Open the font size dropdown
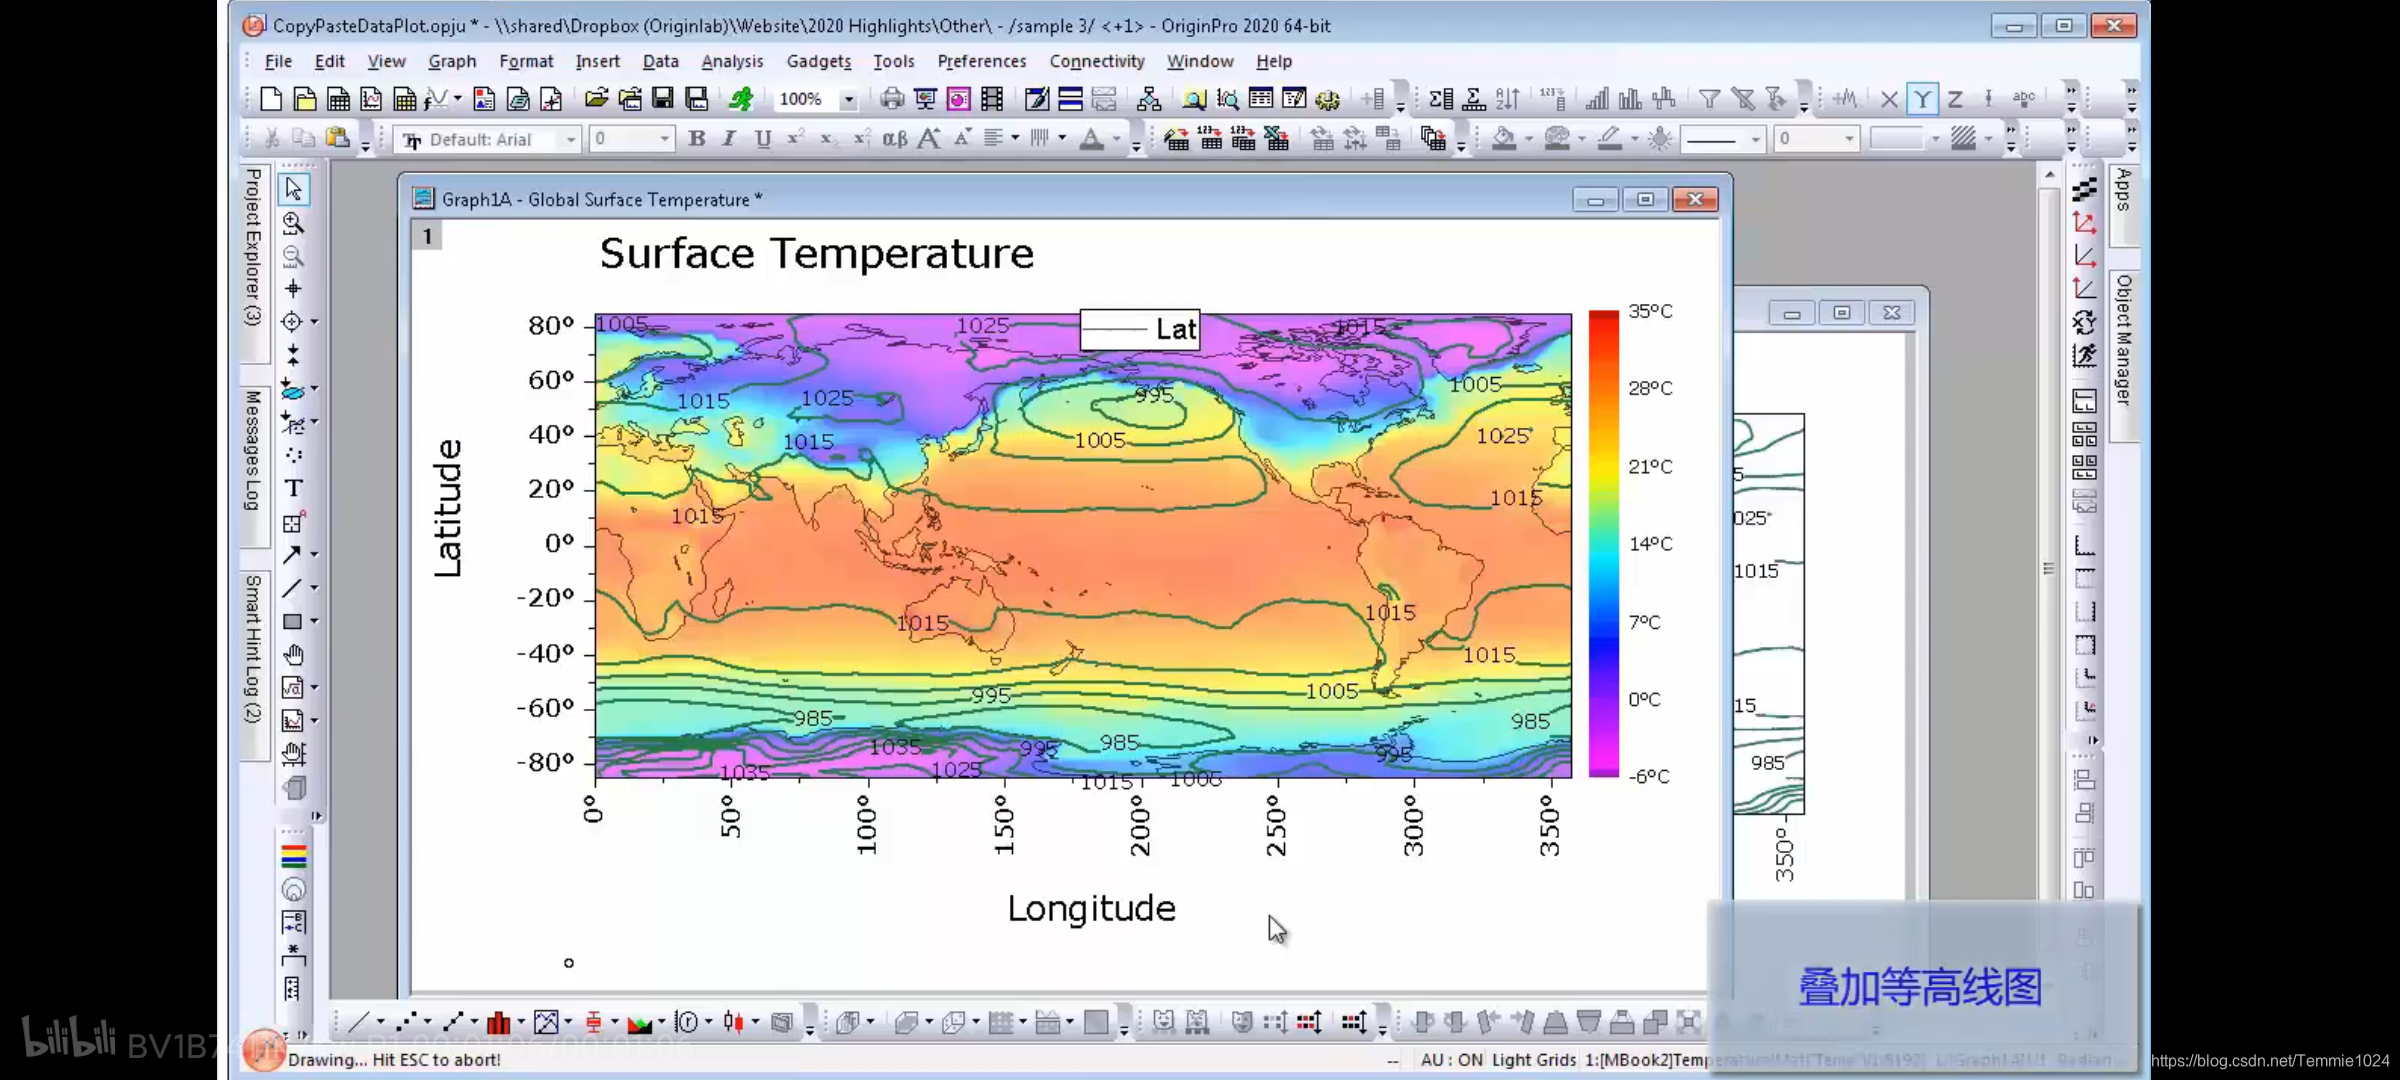Screen dimensions: 2400x1080 point(665,140)
